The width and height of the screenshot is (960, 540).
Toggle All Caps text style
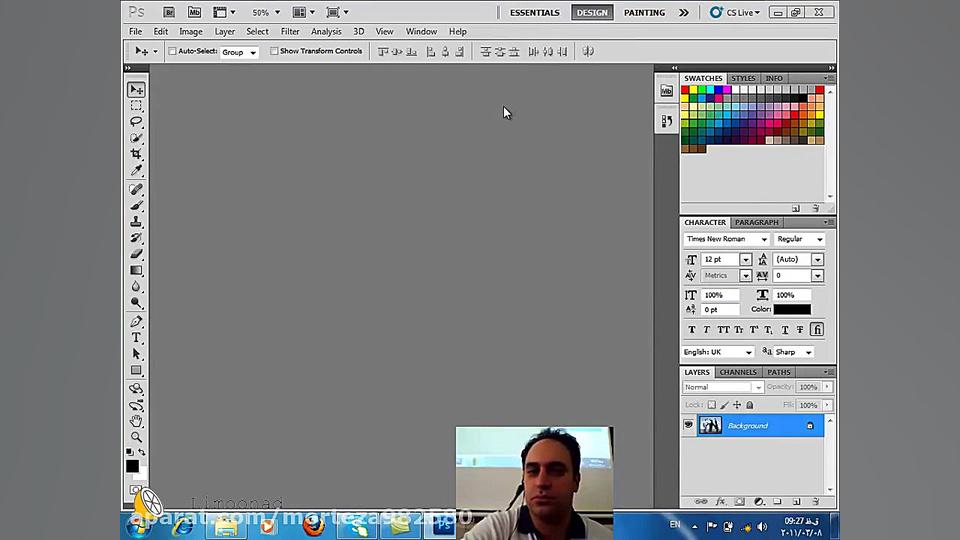(x=723, y=330)
